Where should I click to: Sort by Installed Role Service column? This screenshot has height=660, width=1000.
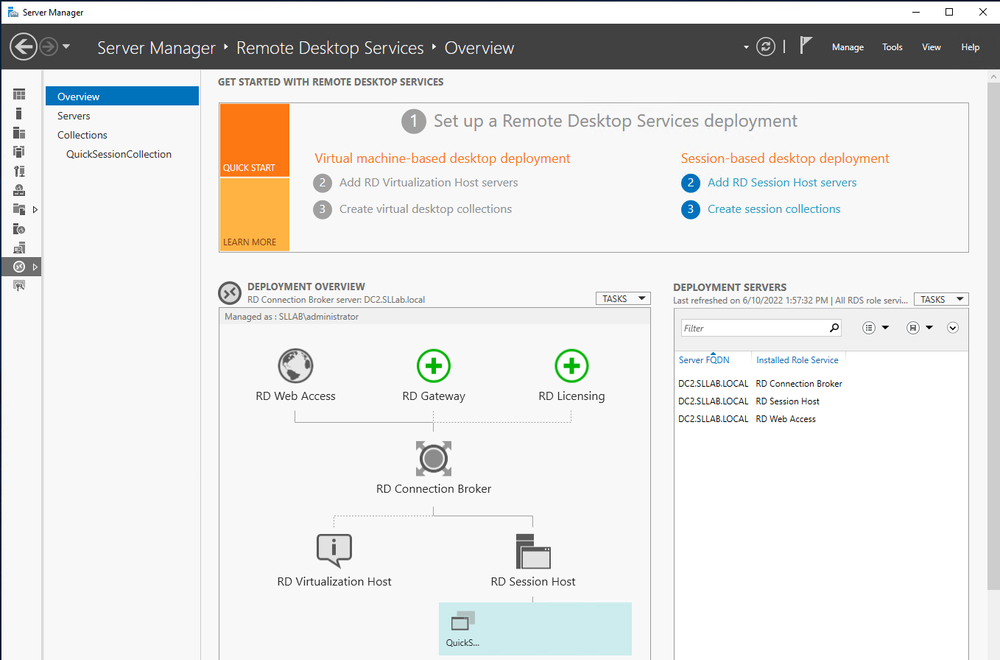[x=797, y=360]
